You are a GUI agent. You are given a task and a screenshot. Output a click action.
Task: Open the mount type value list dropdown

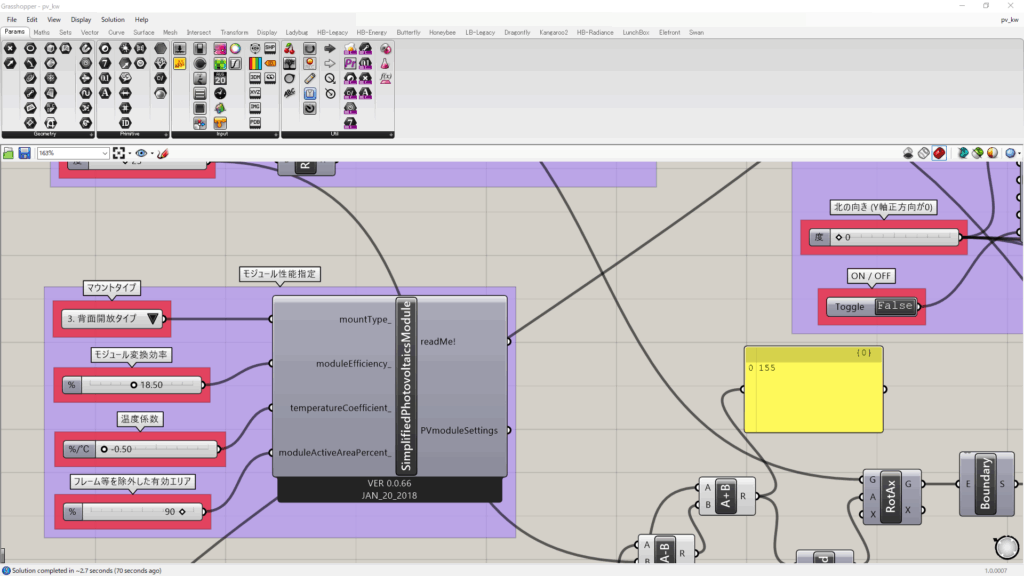coord(152,319)
